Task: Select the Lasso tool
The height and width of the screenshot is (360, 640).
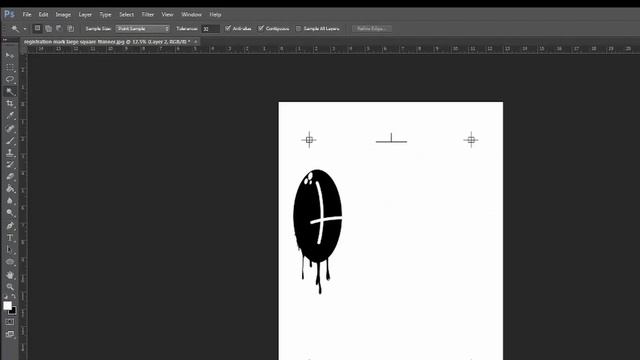Action: [x=10, y=79]
